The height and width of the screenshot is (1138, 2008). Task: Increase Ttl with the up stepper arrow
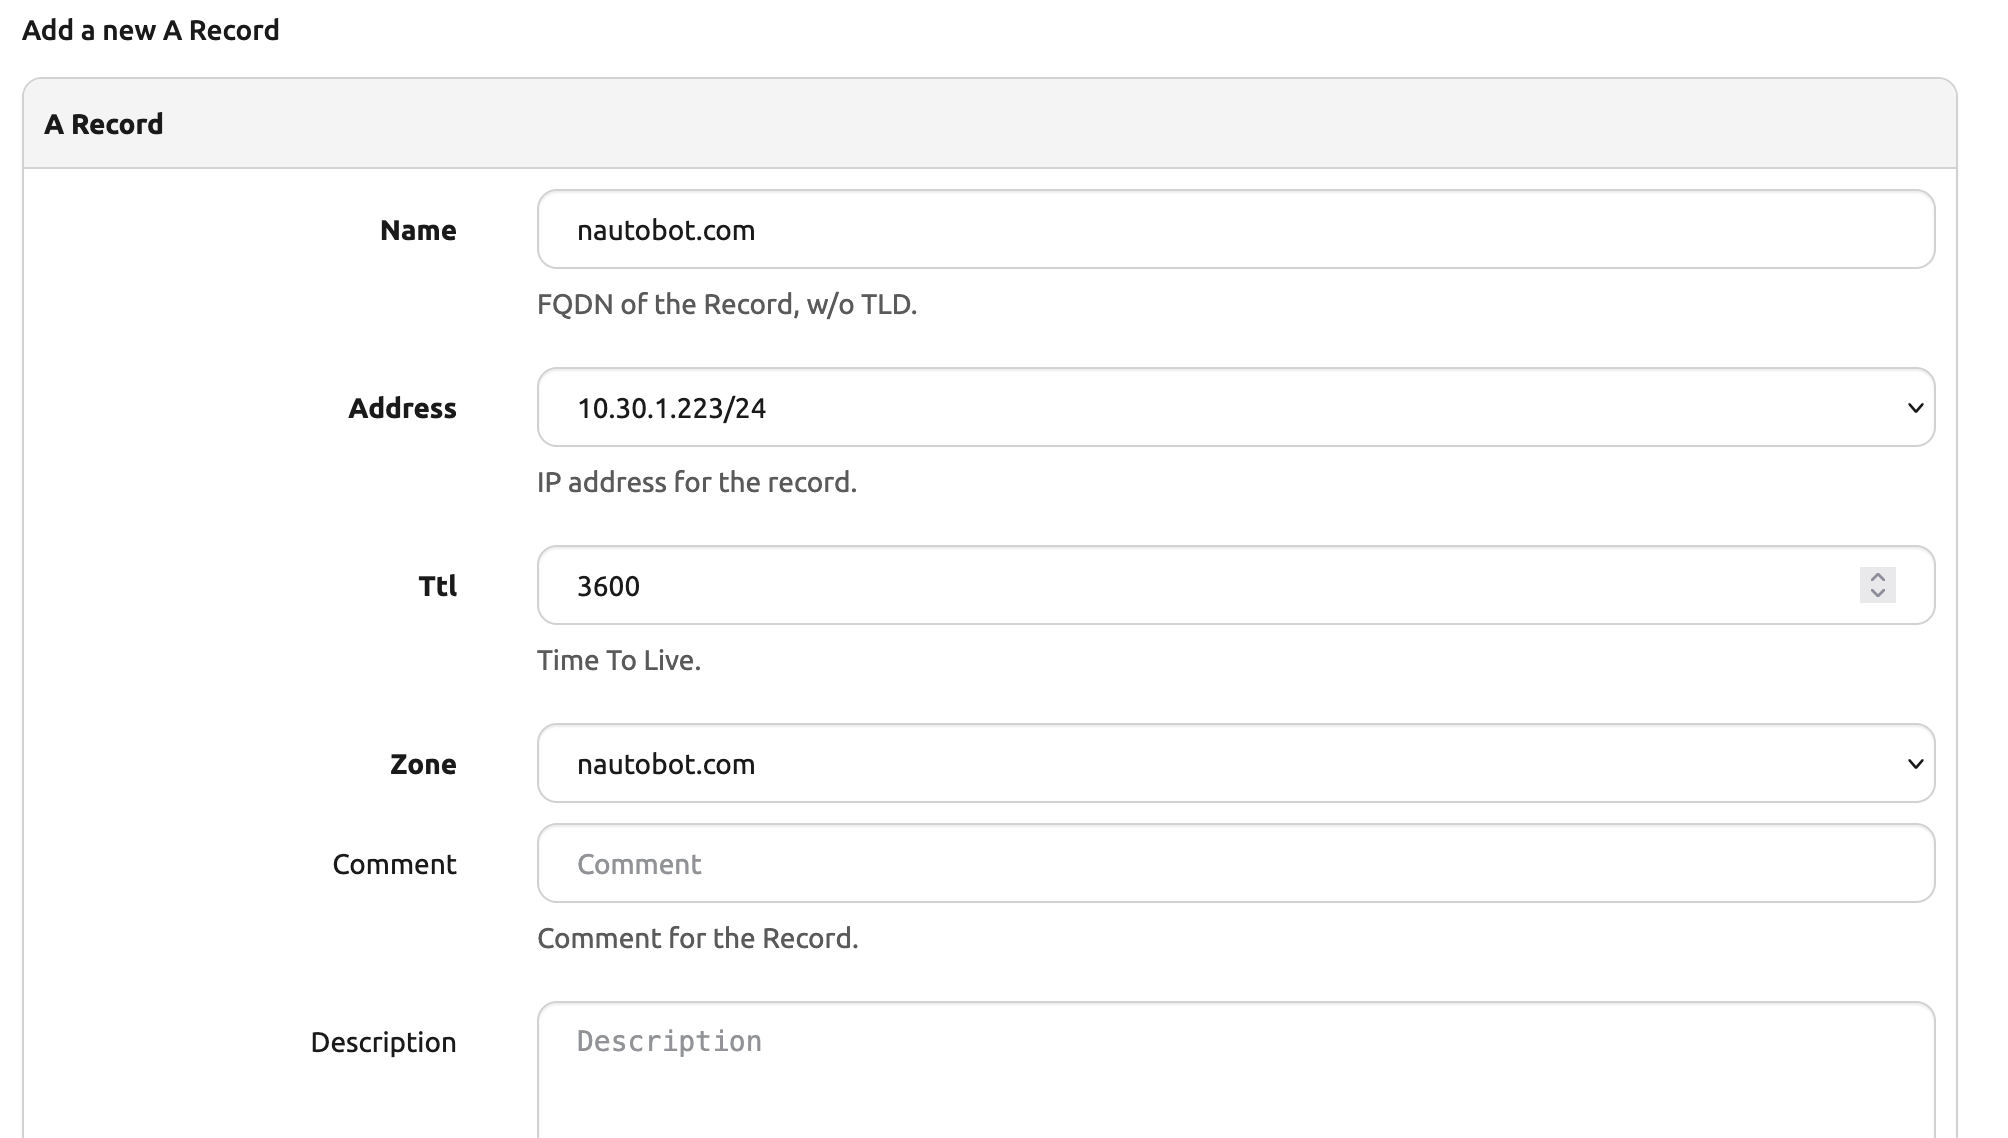tap(1877, 577)
